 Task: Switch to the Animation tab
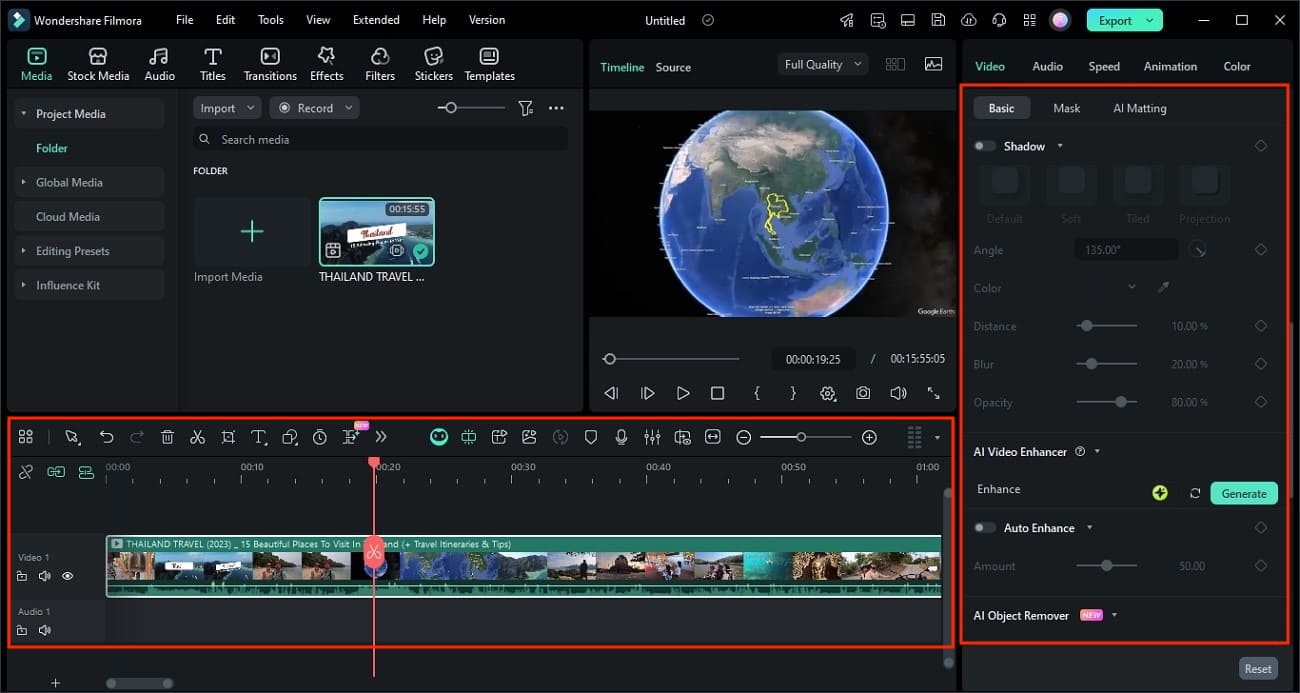click(x=1169, y=66)
